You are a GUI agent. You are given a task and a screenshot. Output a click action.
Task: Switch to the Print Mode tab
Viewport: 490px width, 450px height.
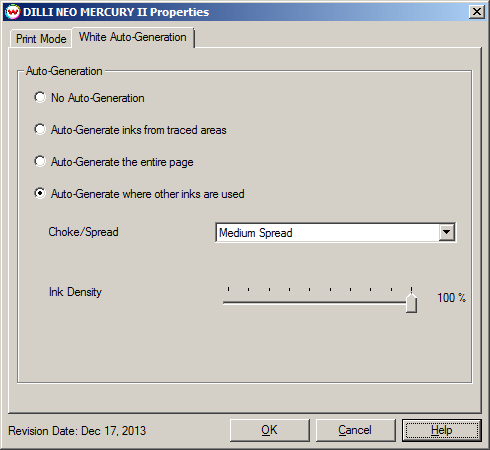pos(41,39)
